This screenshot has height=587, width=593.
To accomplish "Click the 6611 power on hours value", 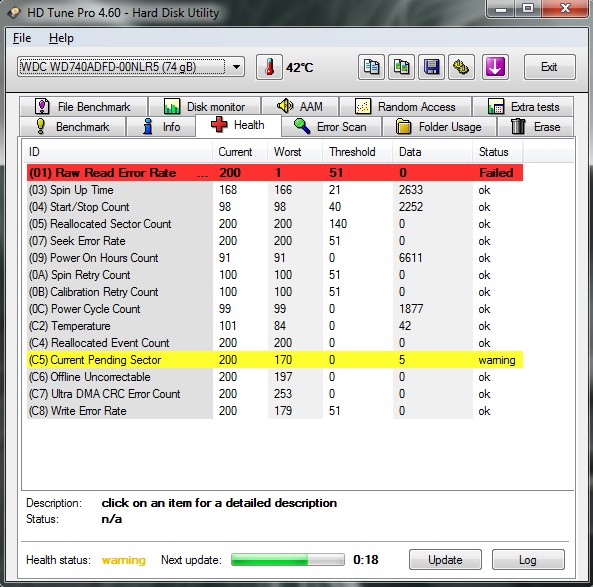I will coord(411,258).
